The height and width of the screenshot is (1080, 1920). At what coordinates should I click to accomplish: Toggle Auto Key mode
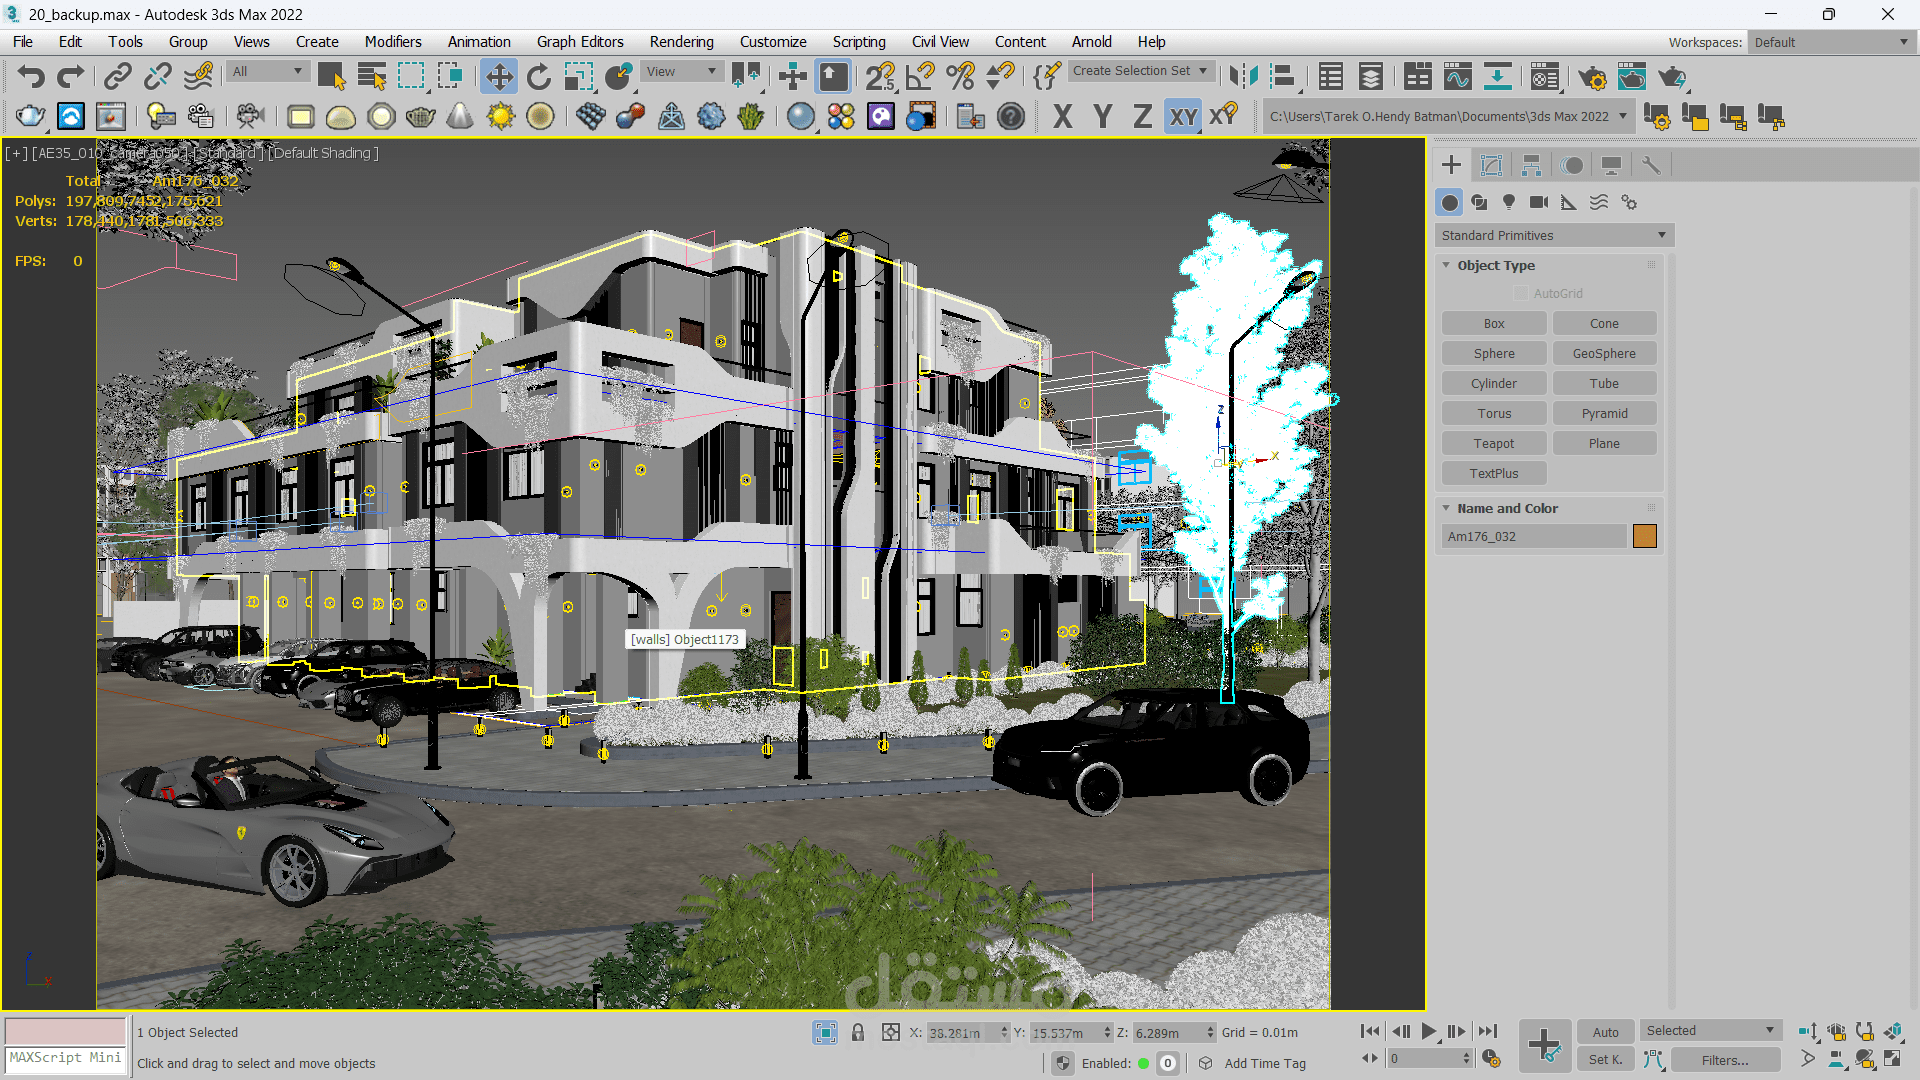[x=1605, y=1032]
